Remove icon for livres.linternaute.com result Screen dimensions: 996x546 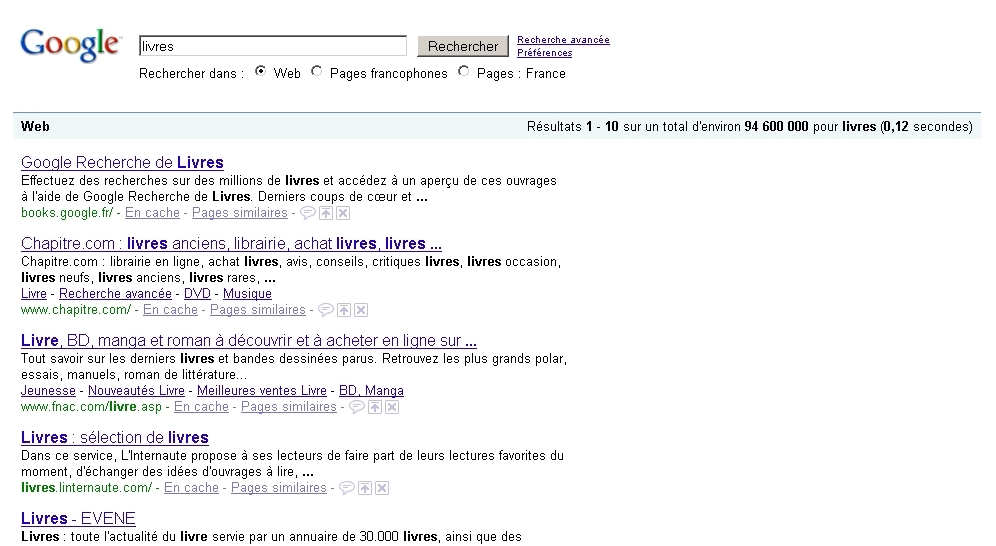click(x=382, y=488)
